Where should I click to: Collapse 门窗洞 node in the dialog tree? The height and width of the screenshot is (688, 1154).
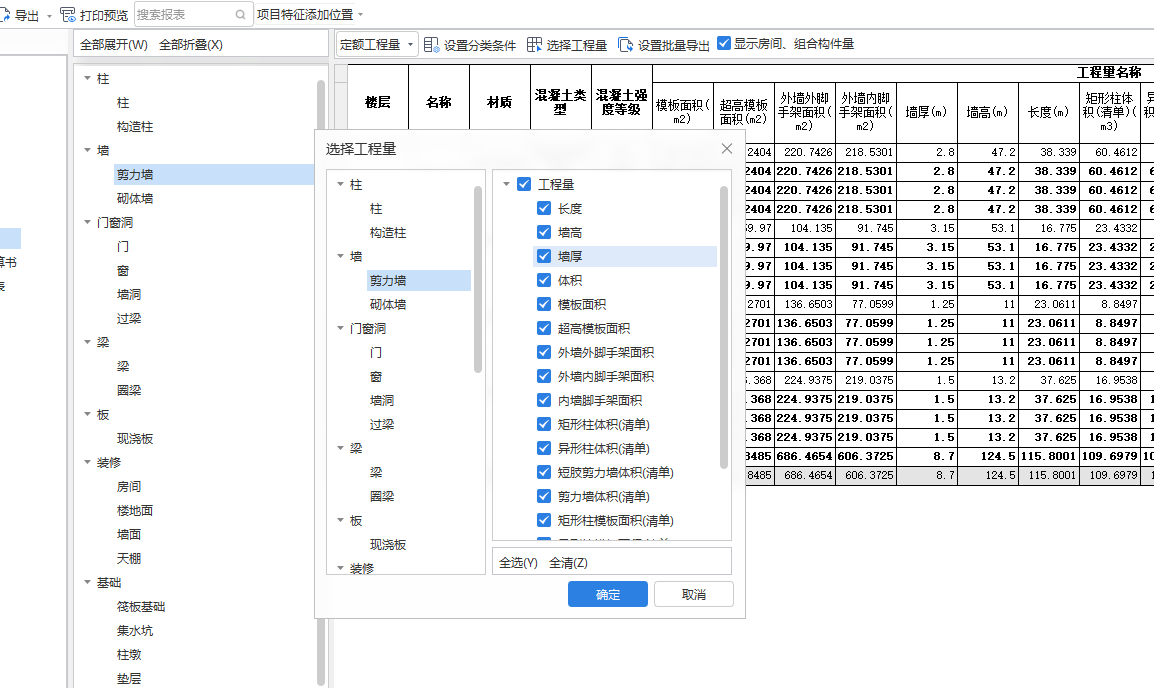341,328
